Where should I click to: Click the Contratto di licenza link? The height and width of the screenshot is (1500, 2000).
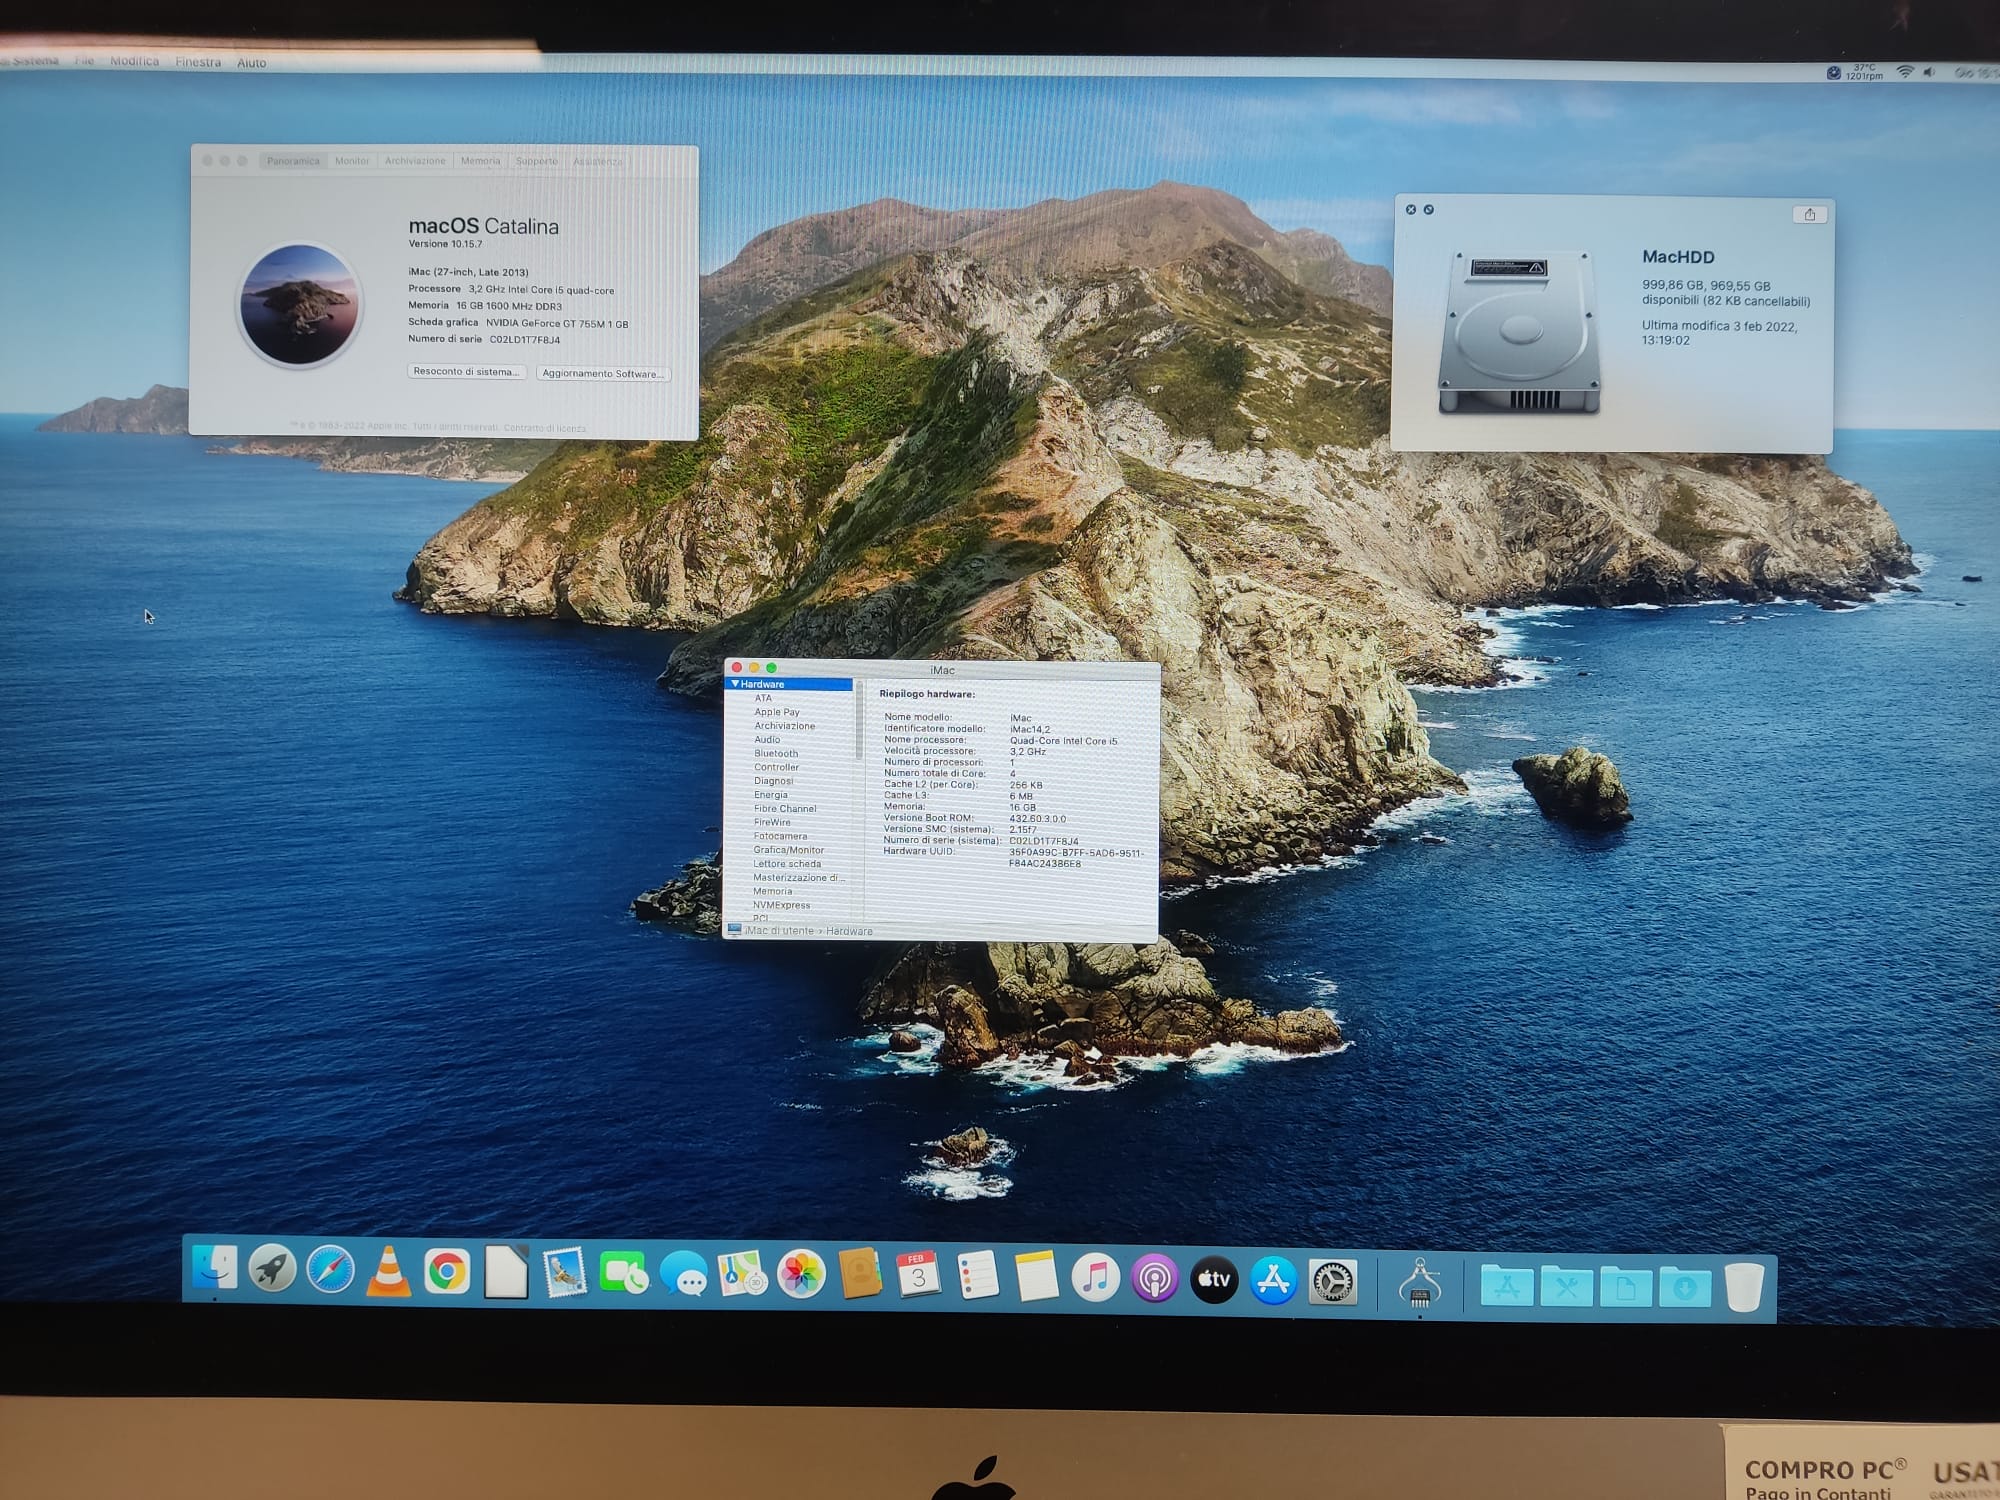click(545, 428)
